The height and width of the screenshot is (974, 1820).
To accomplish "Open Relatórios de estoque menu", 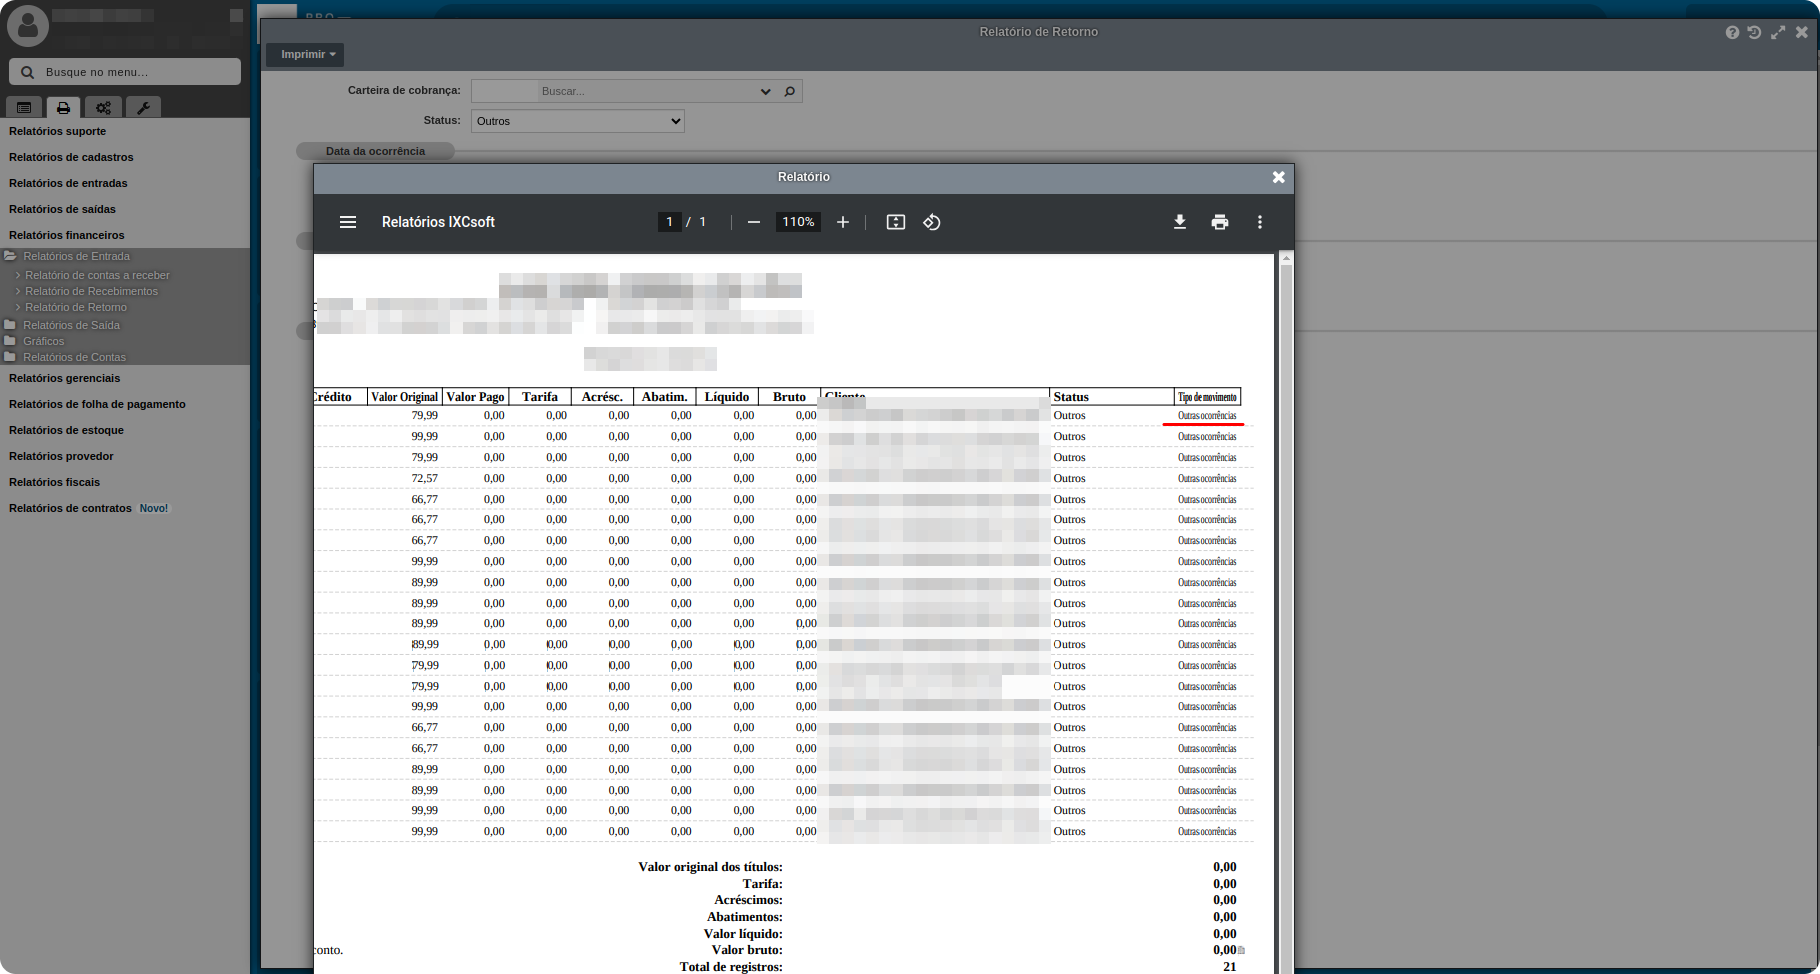I will click(x=66, y=430).
